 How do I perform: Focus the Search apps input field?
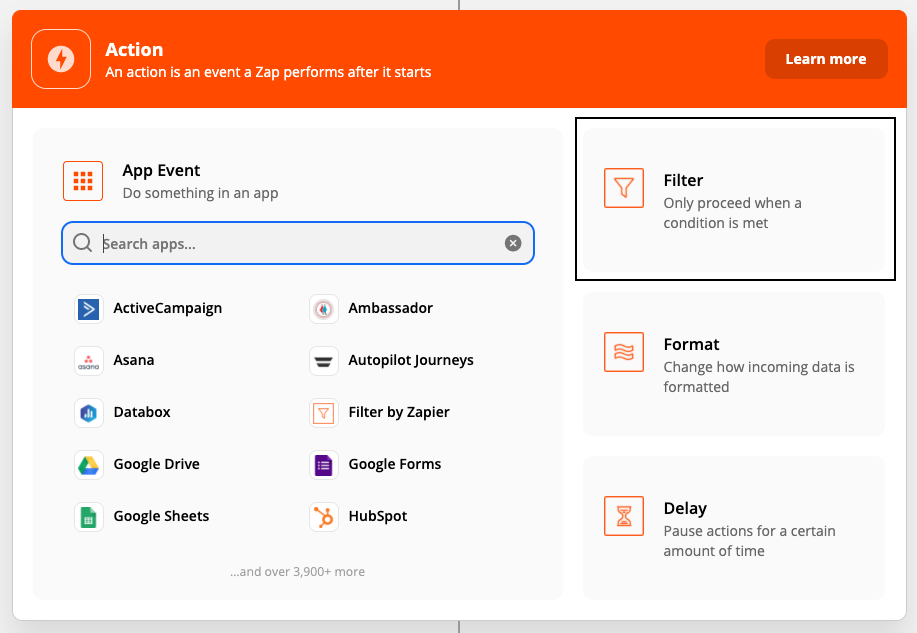point(298,243)
